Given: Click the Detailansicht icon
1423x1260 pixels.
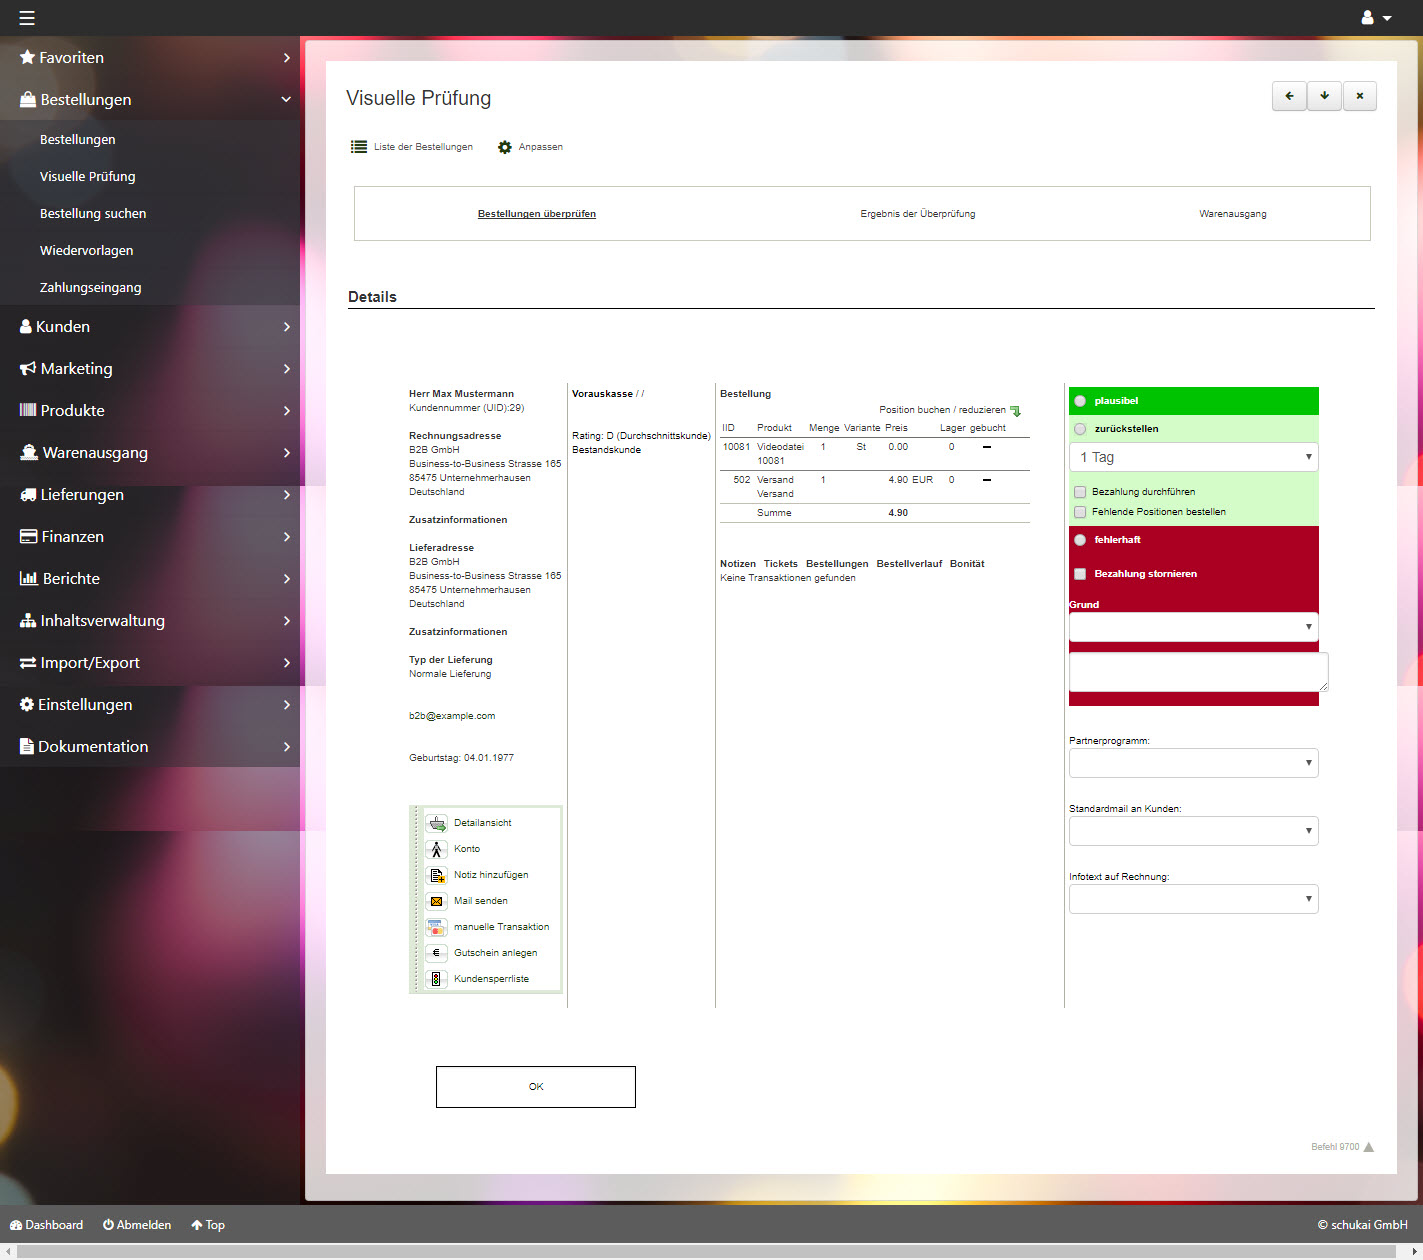Looking at the screenshot, I should (436, 823).
